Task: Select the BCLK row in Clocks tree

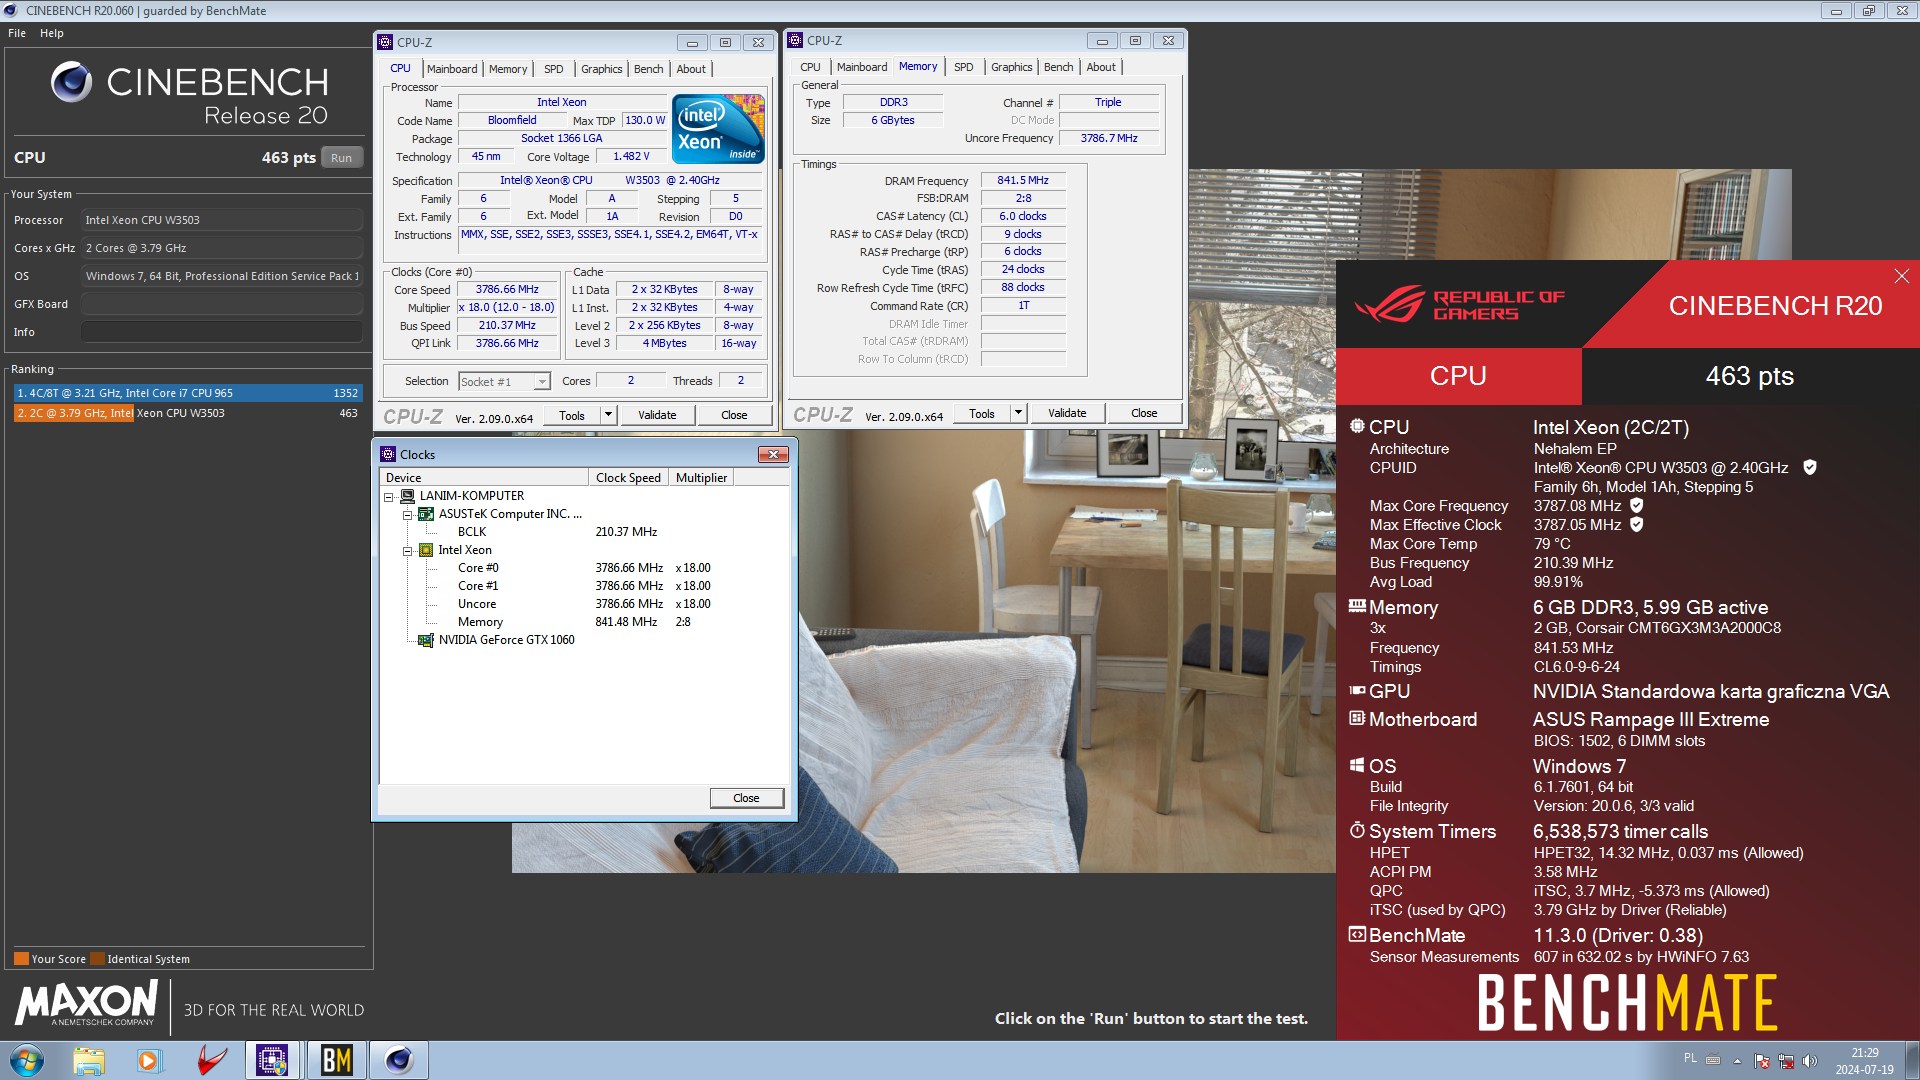Action: coord(472,532)
